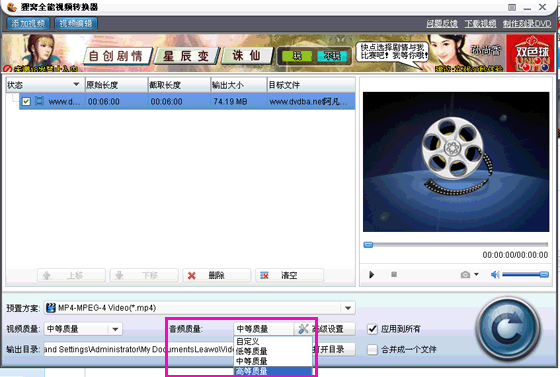The image size is (560, 377).
Task: Click the 上移 move-up button
Action: click(x=71, y=275)
